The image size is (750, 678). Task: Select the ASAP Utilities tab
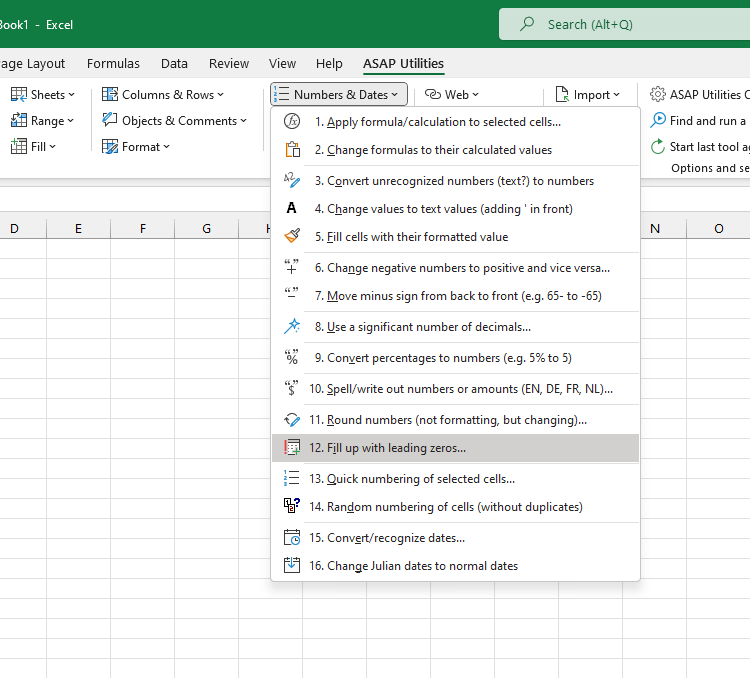[403, 64]
